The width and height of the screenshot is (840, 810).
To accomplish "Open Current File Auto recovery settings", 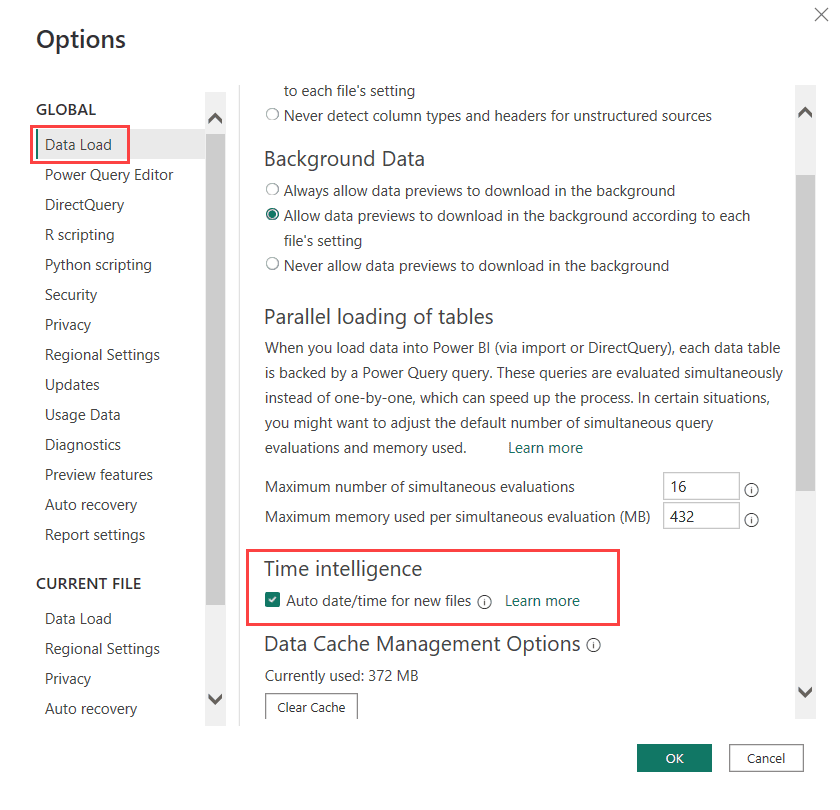I will point(91,709).
